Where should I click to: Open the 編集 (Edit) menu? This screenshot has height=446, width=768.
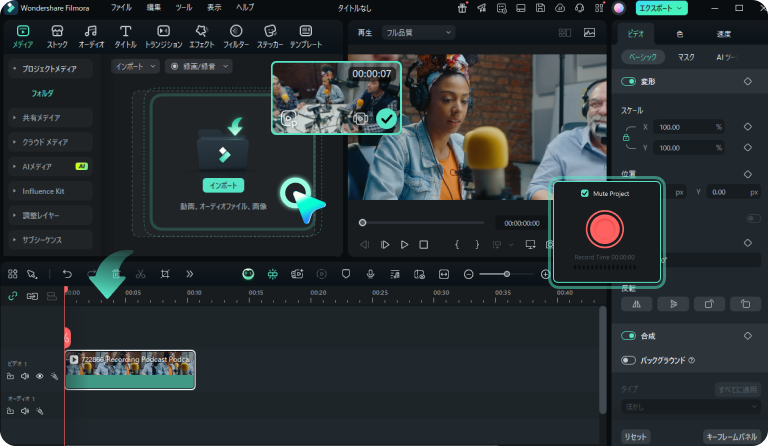(x=154, y=8)
